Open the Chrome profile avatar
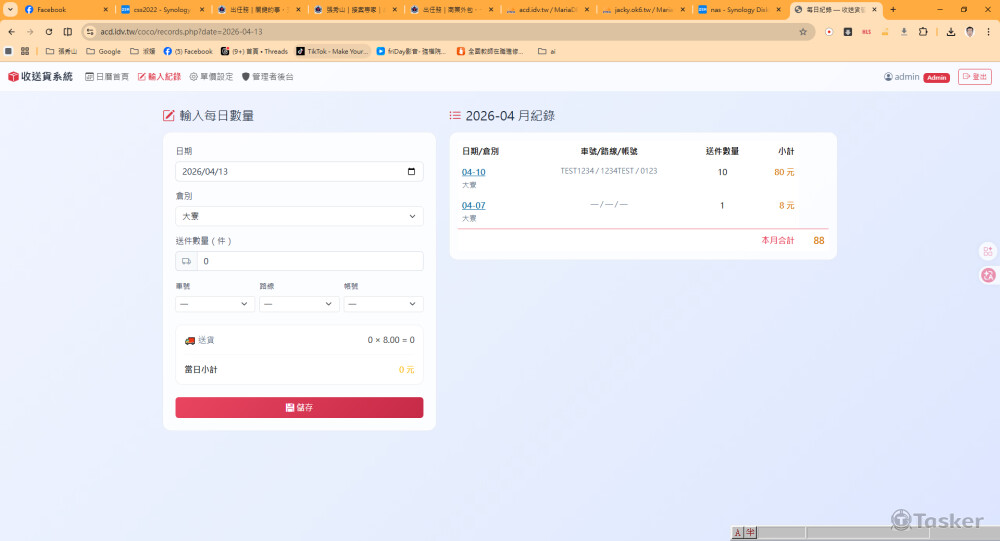 [970, 31]
